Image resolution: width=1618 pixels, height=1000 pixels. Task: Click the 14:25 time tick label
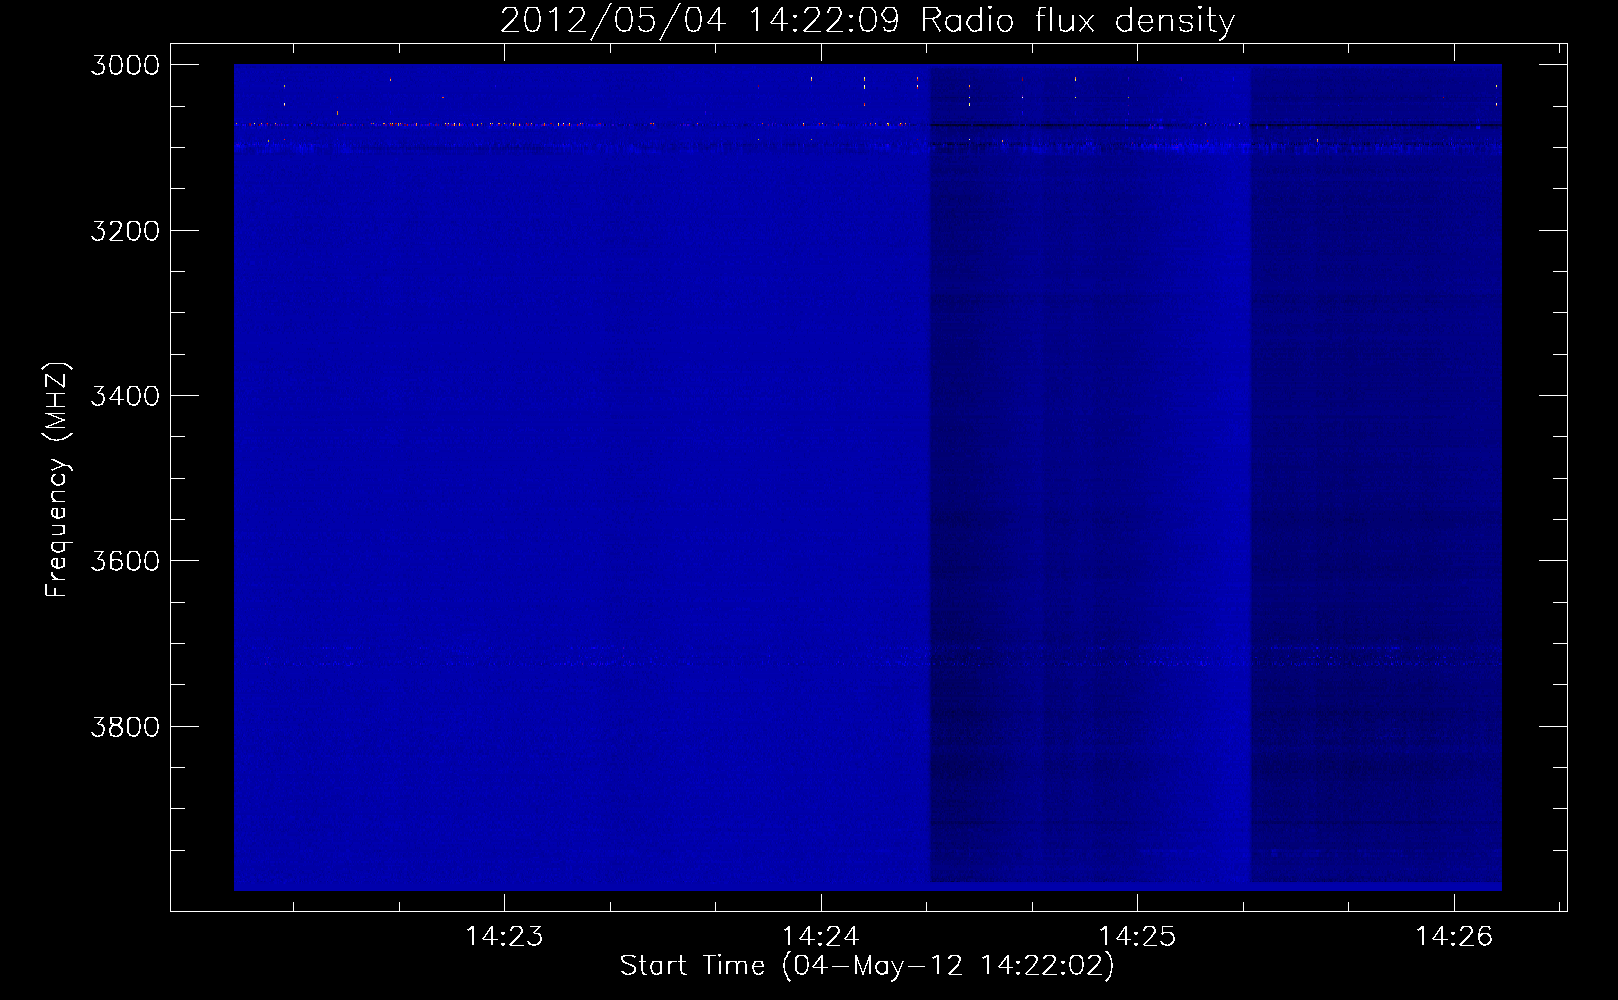pyautogui.click(x=1137, y=936)
